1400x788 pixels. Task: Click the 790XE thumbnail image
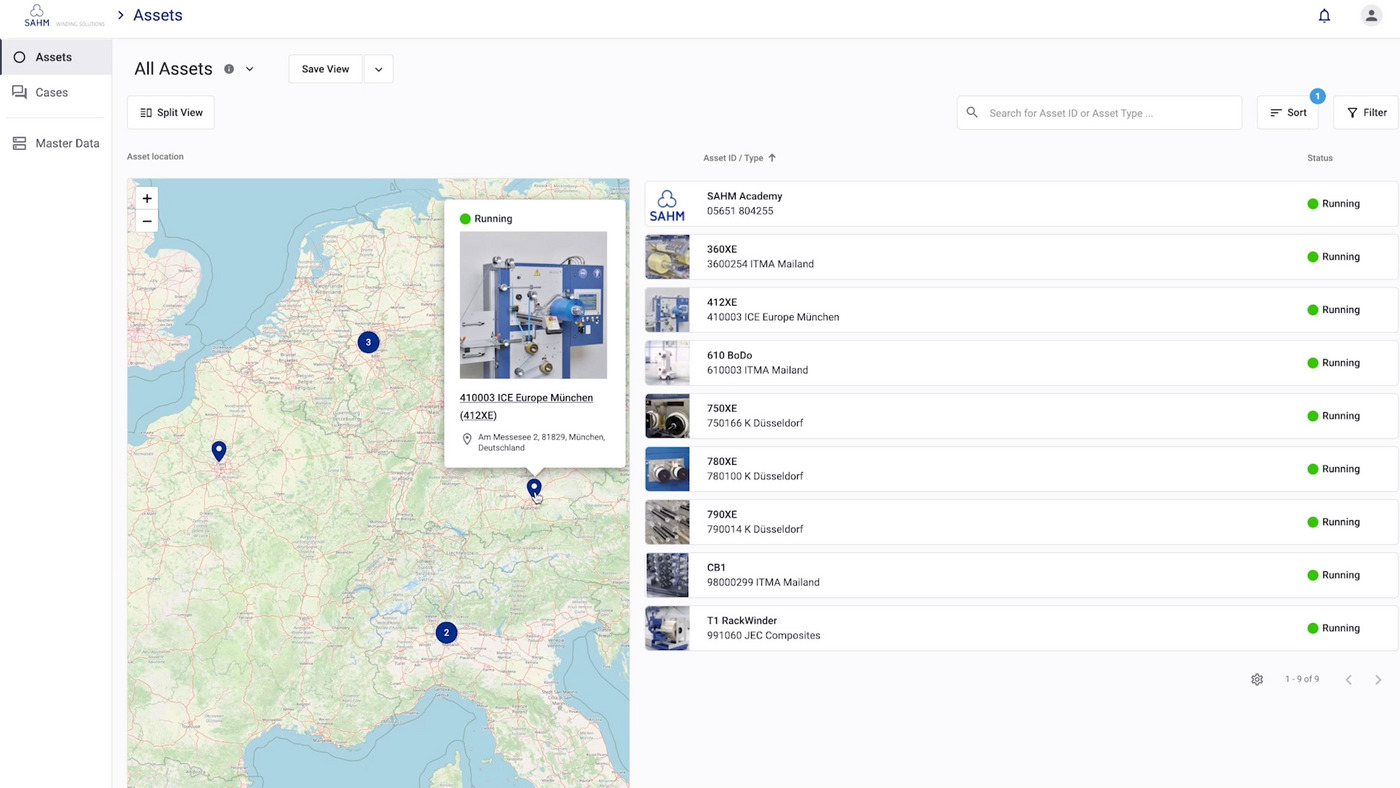point(667,522)
